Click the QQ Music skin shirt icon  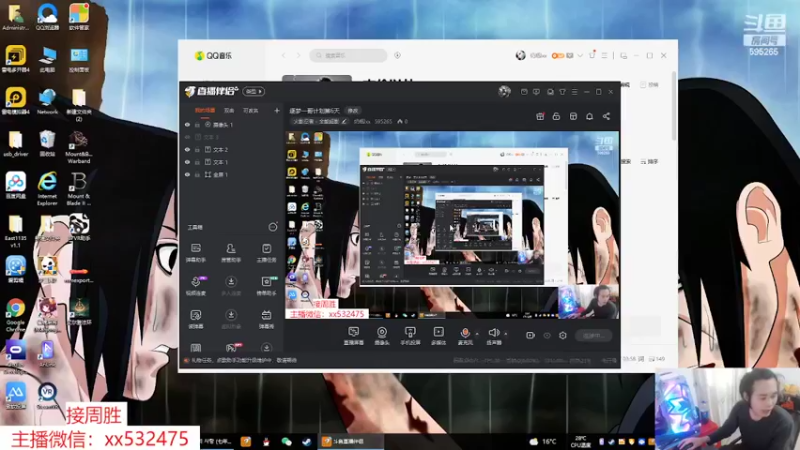click(592, 55)
